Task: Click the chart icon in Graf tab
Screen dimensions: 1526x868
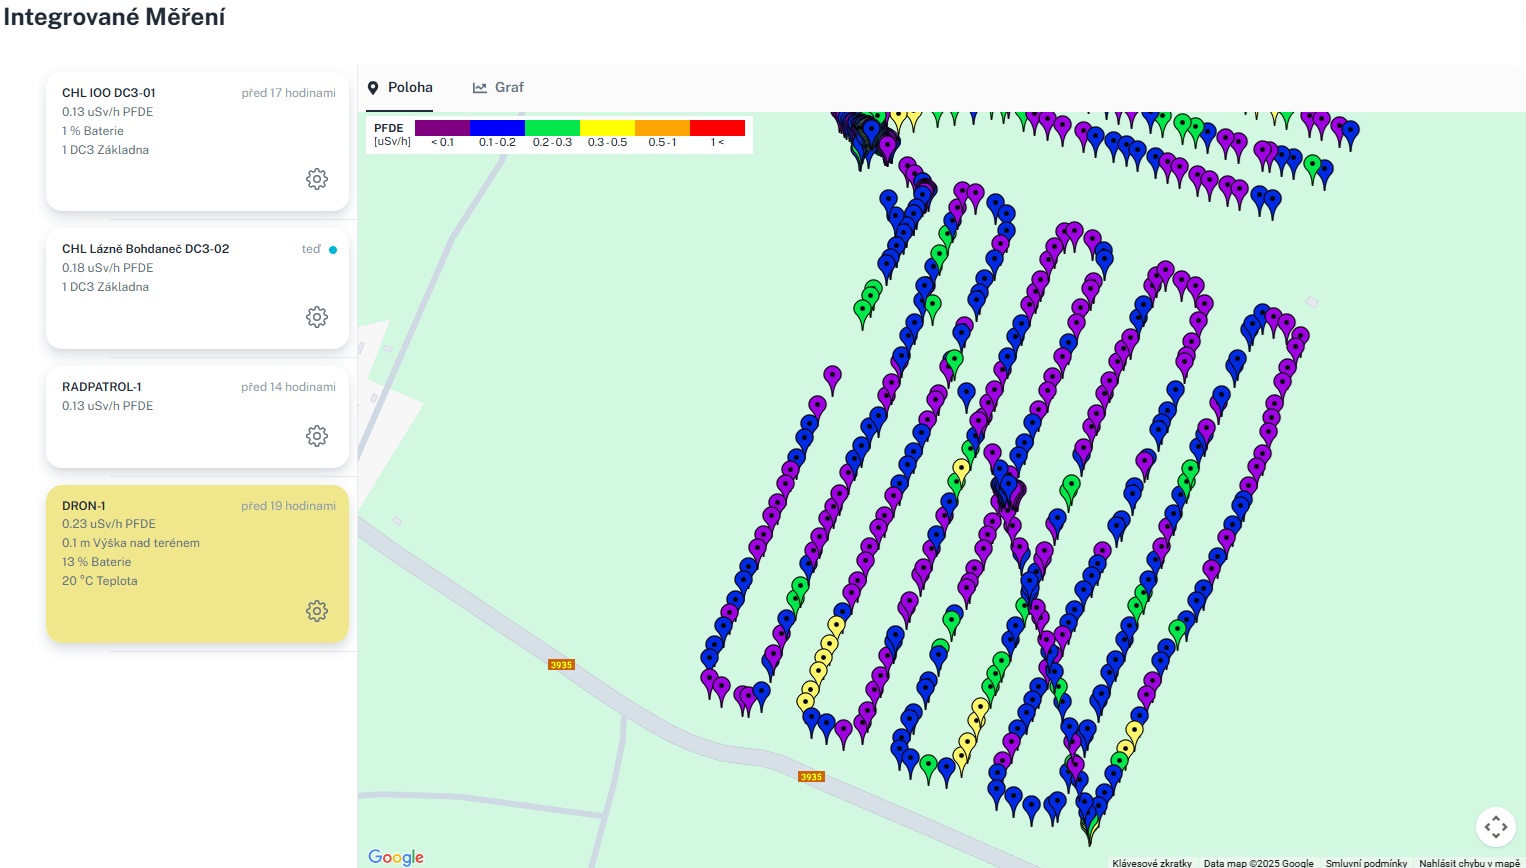Action: click(480, 88)
